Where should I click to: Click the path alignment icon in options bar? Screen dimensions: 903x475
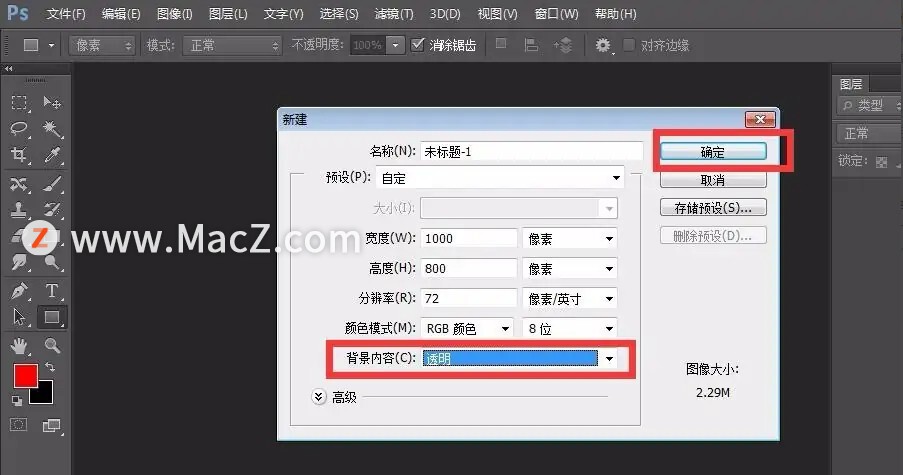pyautogui.click(x=531, y=45)
